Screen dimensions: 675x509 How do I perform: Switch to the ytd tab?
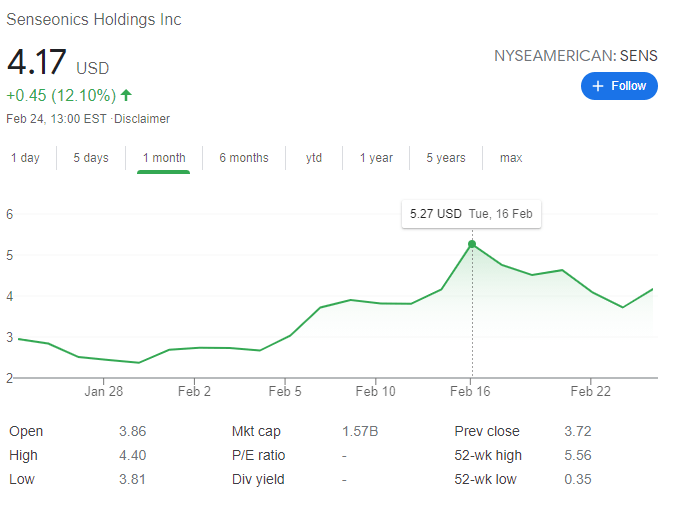(x=314, y=158)
